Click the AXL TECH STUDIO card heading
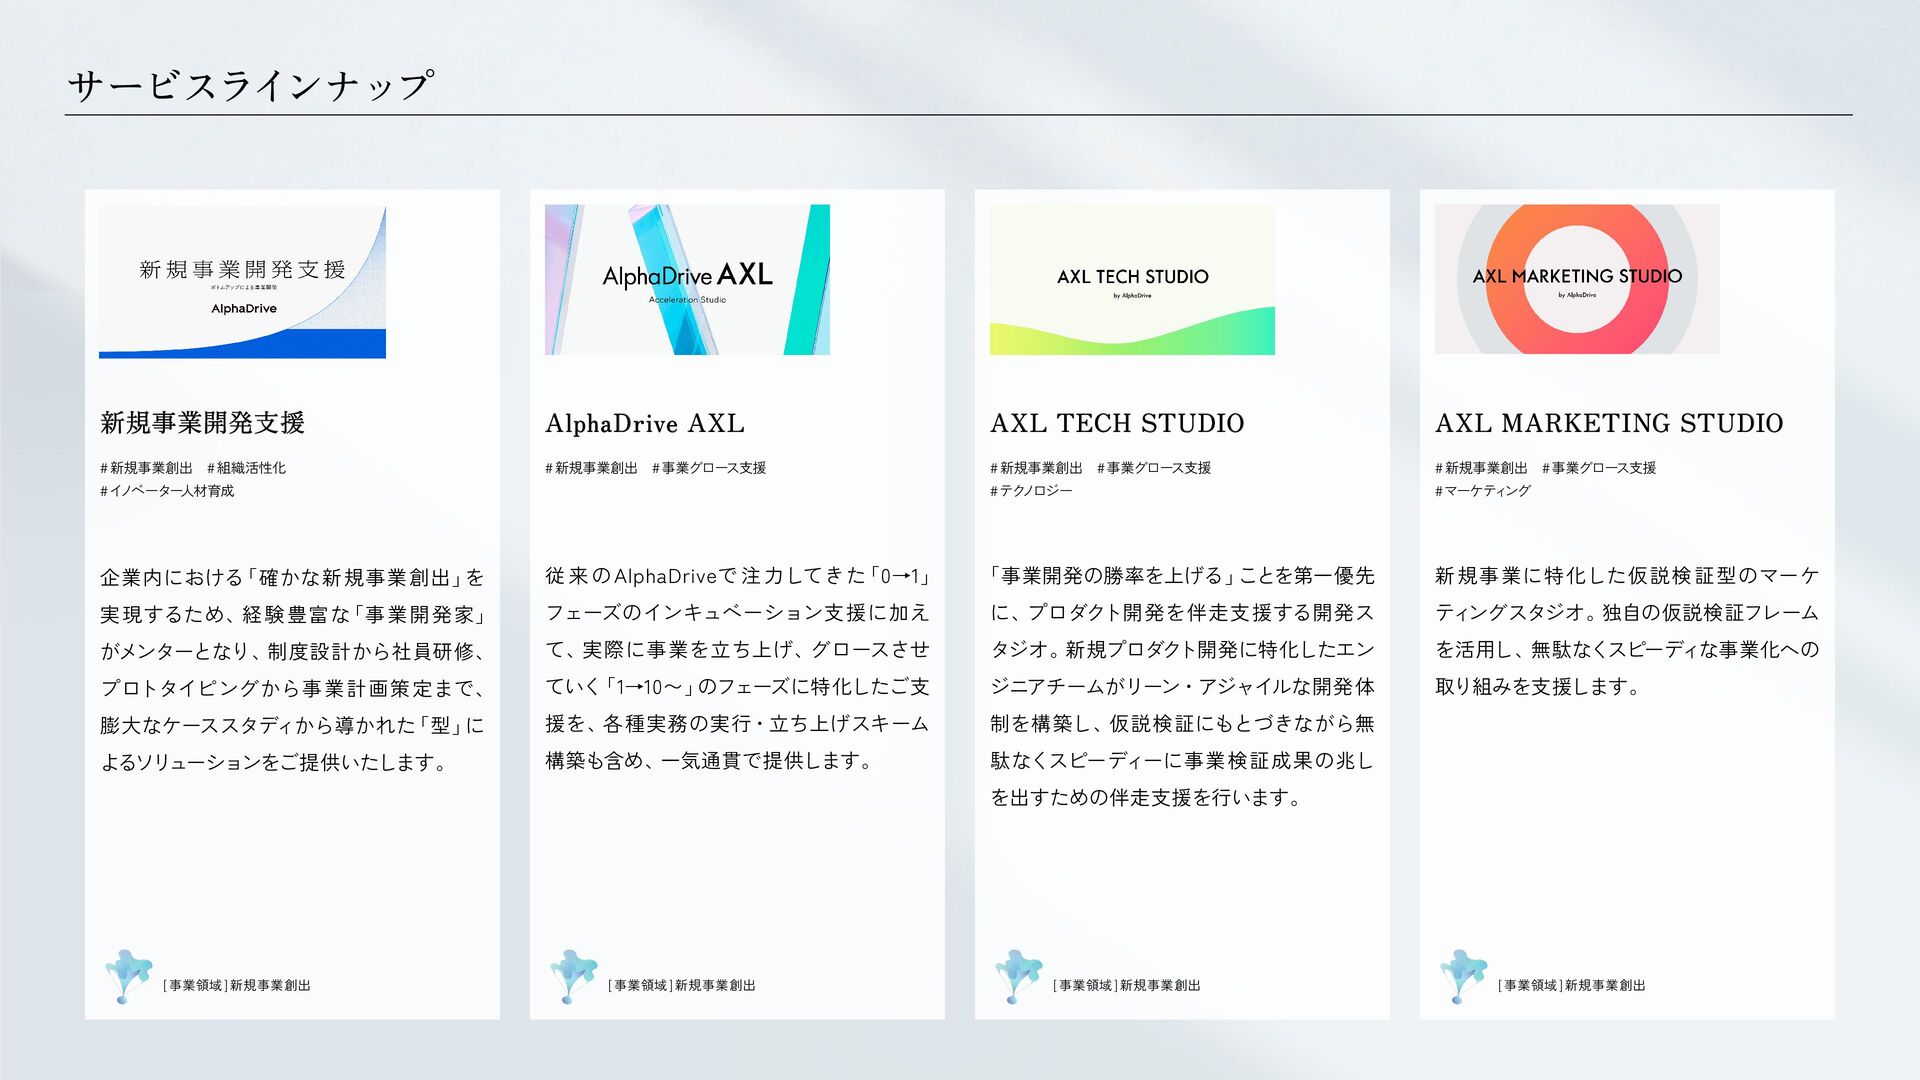The width and height of the screenshot is (1920, 1080). click(x=1117, y=424)
